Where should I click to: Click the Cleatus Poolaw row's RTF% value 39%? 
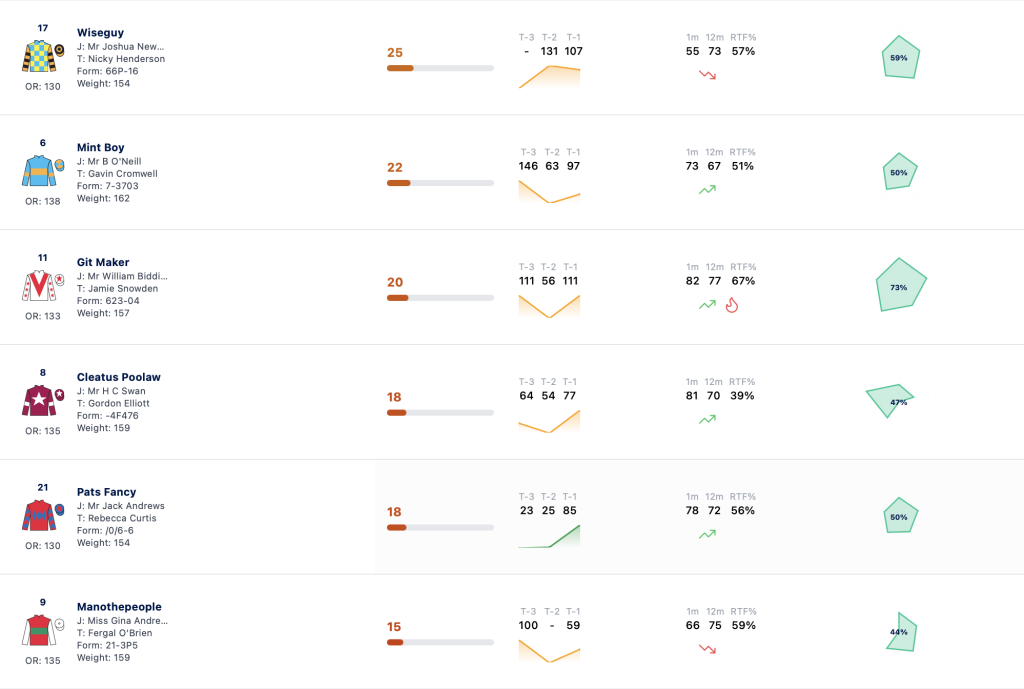pos(743,396)
